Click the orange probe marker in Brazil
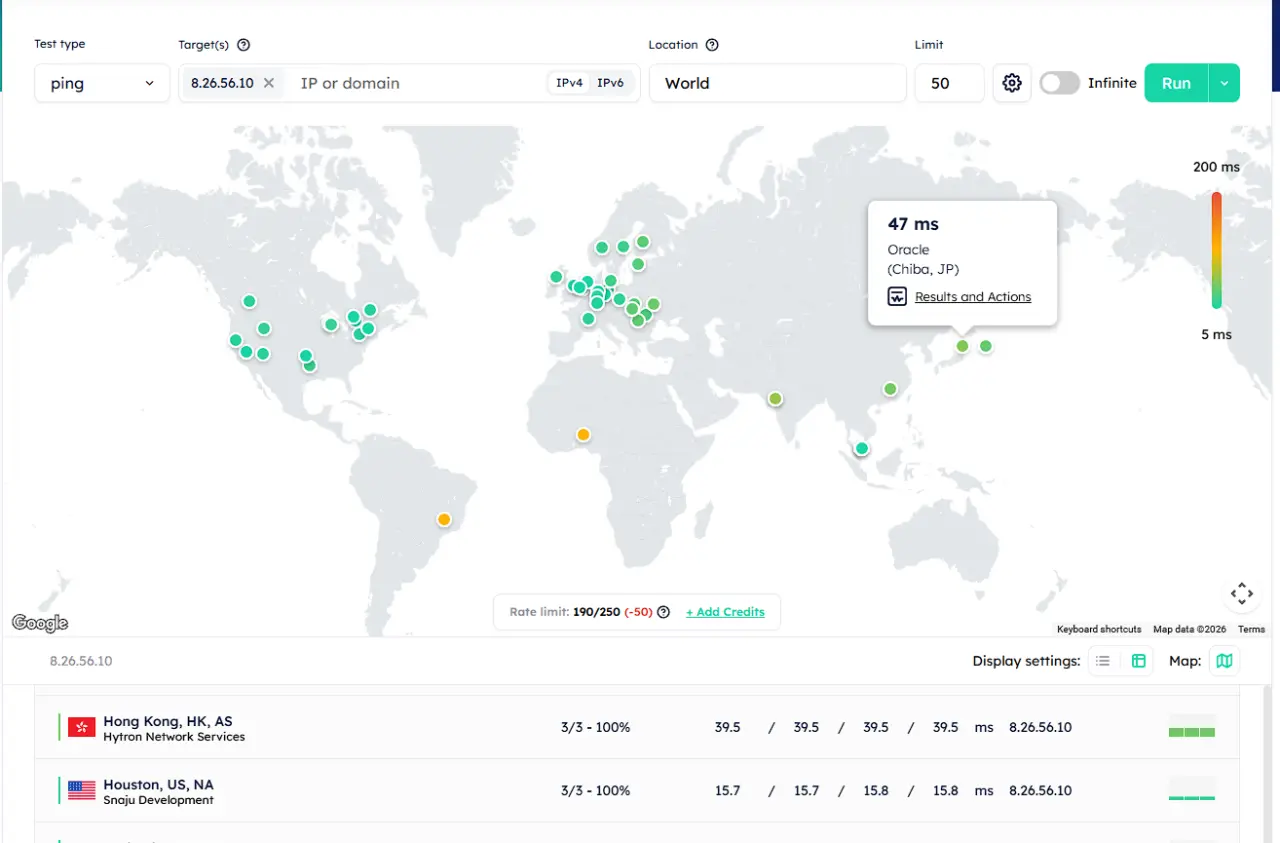The width and height of the screenshot is (1280, 843). (444, 519)
